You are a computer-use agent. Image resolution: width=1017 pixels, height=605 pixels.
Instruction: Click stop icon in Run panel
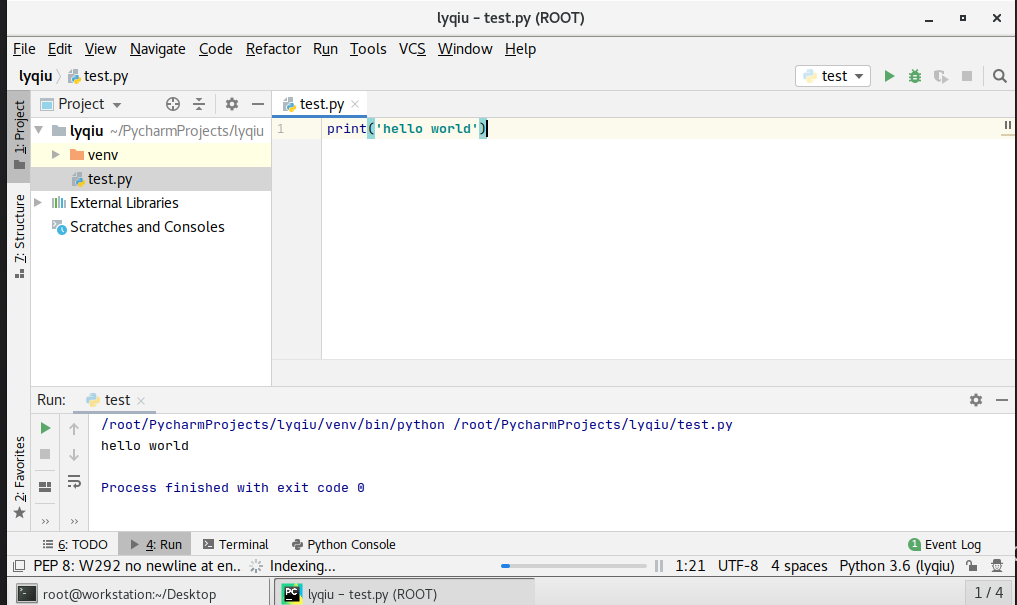(x=45, y=454)
